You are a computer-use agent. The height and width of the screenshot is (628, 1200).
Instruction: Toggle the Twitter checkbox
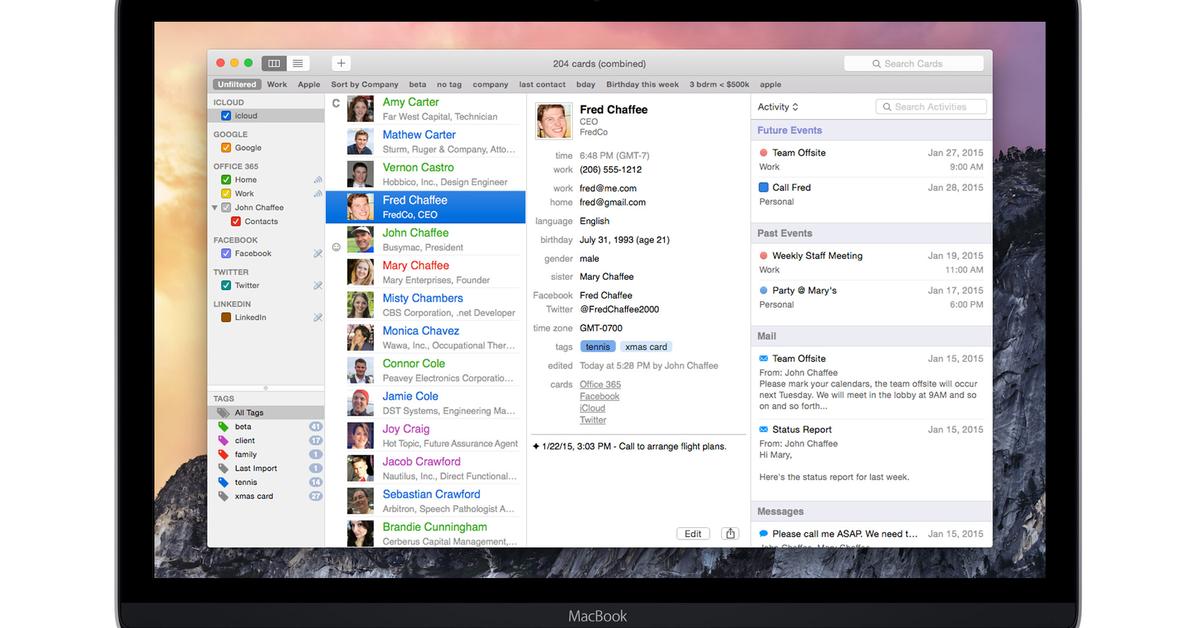pyautogui.click(x=226, y=286)
